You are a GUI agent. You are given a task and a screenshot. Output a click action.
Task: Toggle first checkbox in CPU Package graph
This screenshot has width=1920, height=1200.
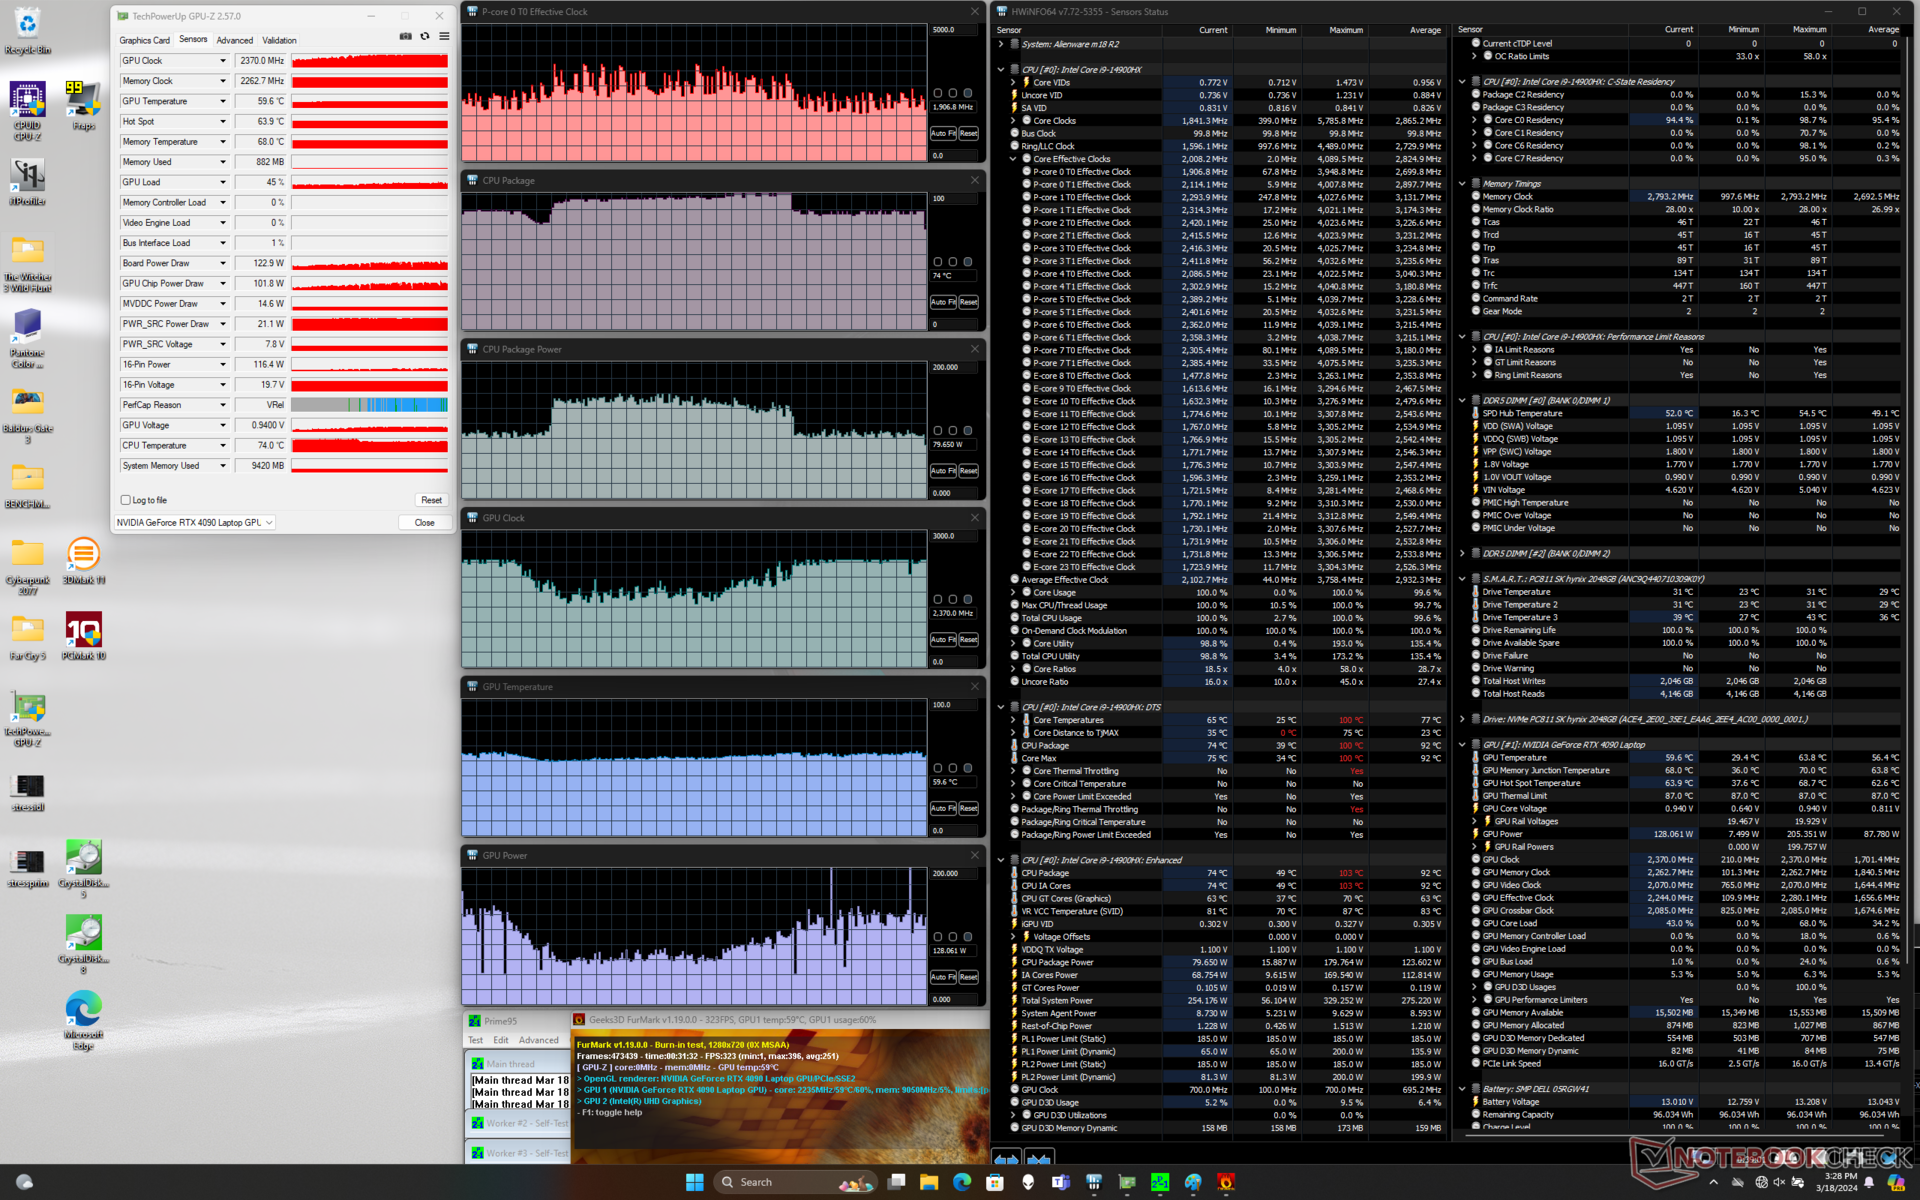[937, 262]
